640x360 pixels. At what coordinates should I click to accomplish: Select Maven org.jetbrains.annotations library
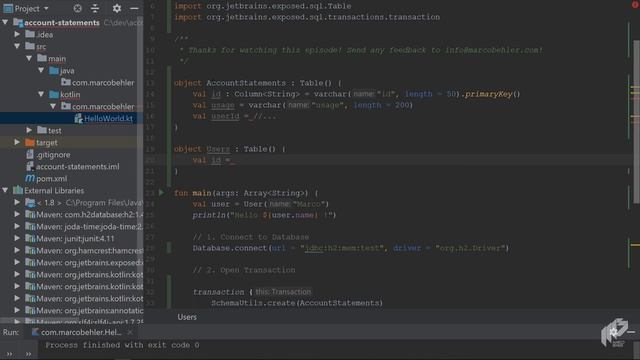coord(89,311)
